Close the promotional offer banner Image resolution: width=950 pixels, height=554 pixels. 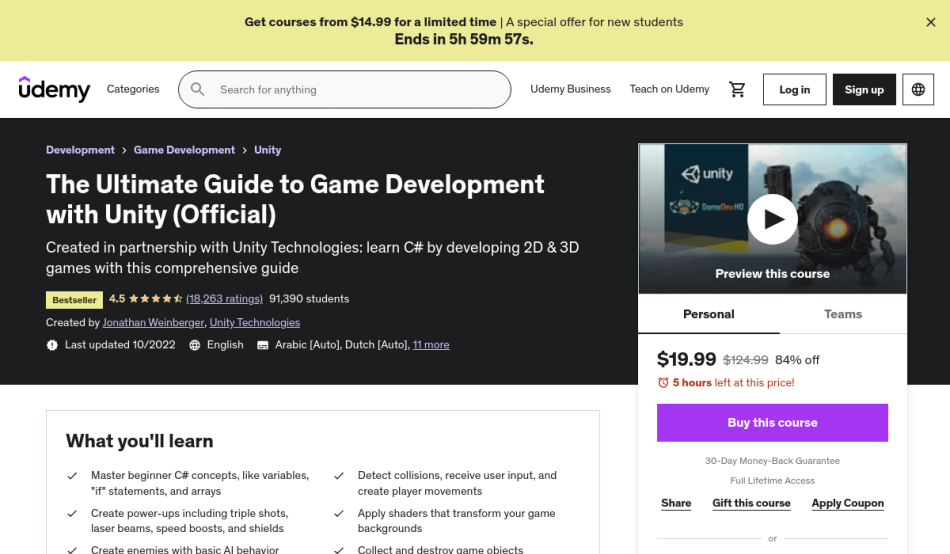tap(931, 22)
